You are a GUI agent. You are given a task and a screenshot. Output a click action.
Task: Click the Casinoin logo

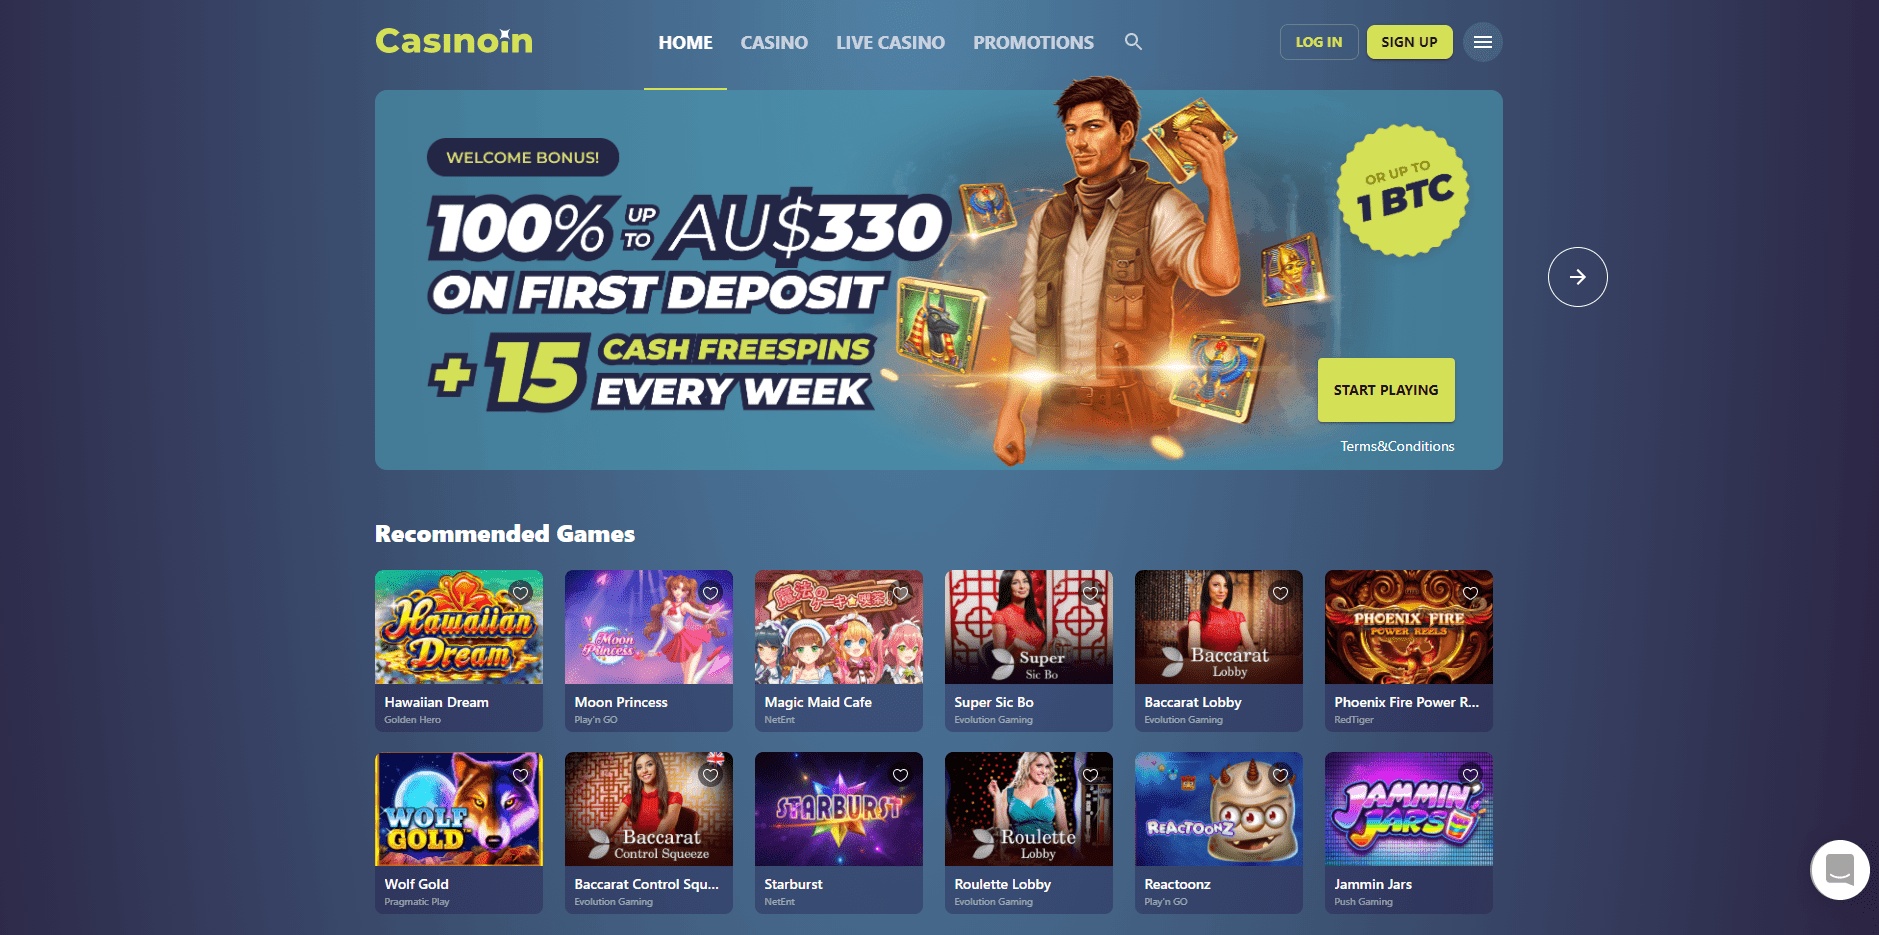(454, 41)
